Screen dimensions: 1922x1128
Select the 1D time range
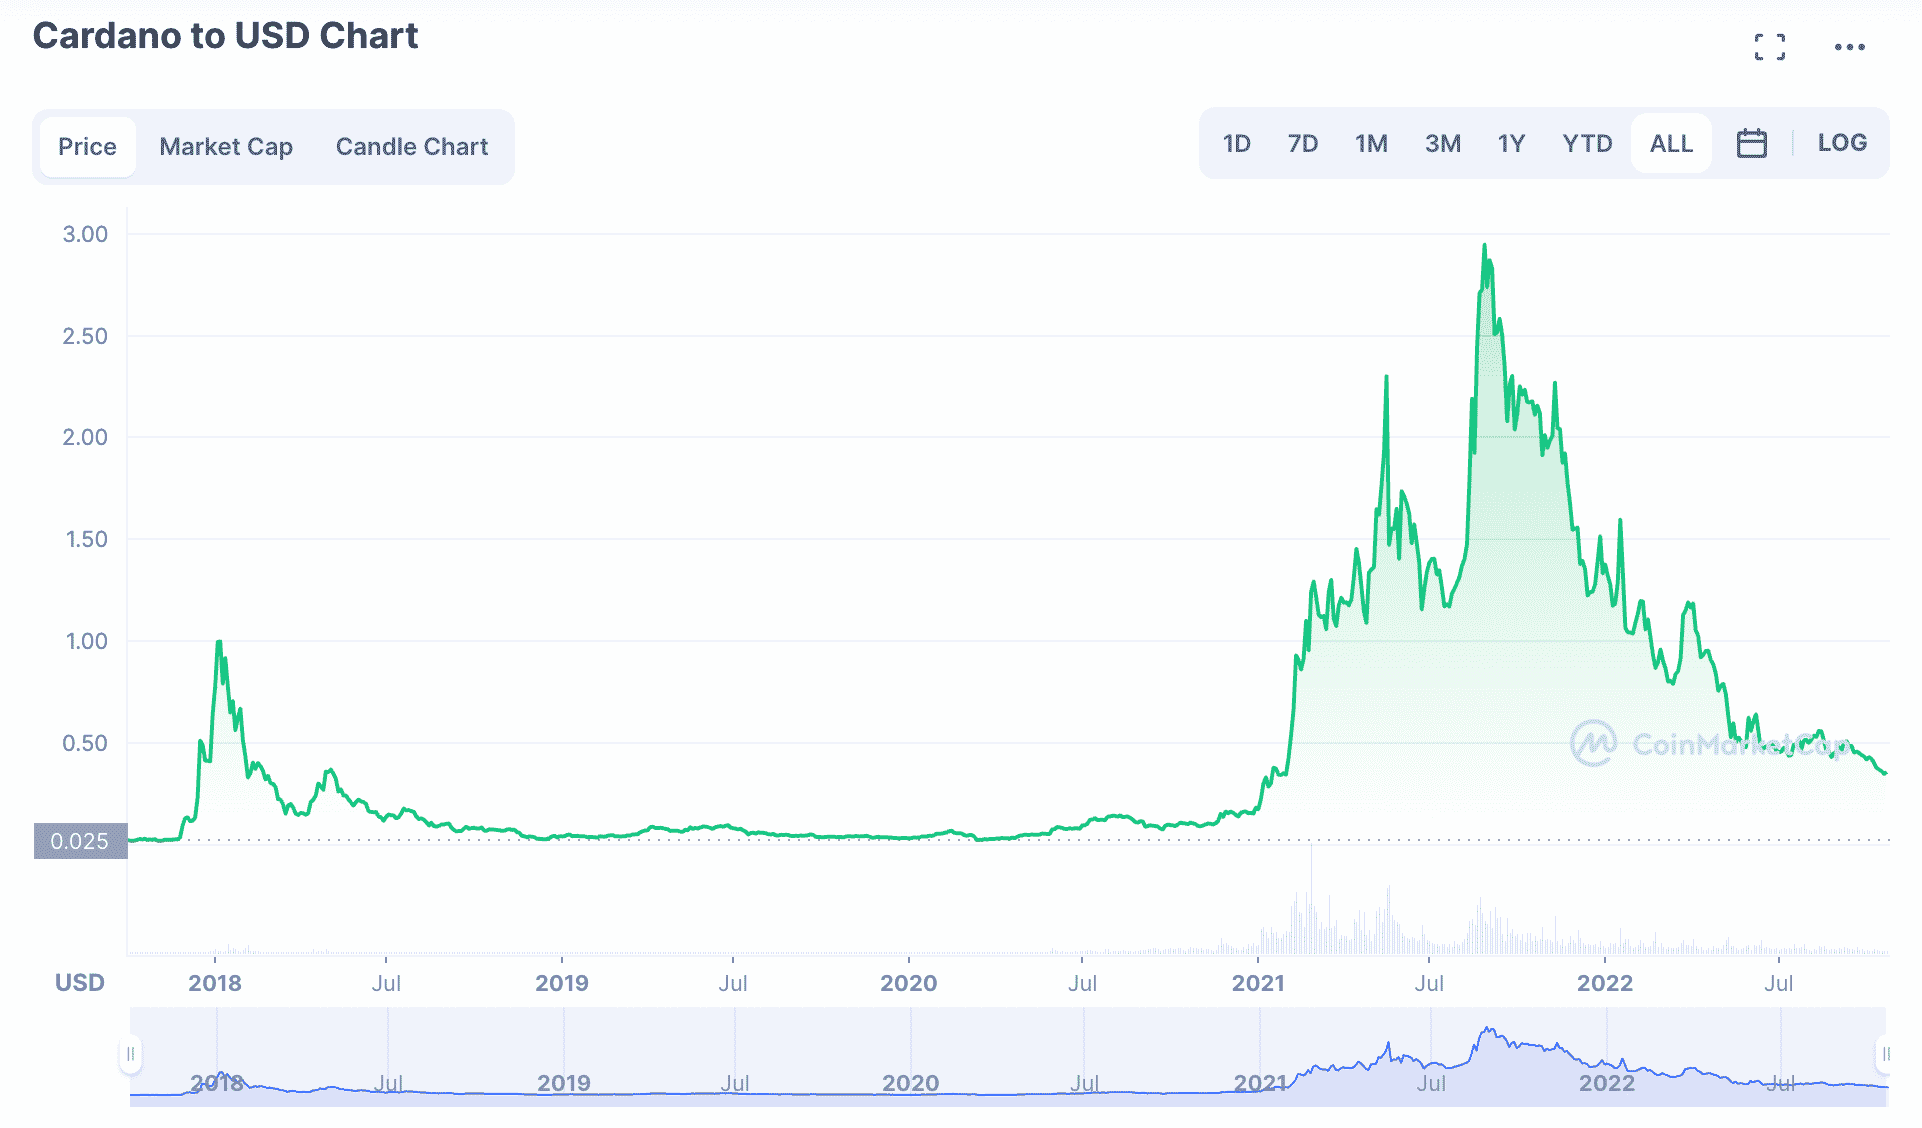(x=1237, y=144)
